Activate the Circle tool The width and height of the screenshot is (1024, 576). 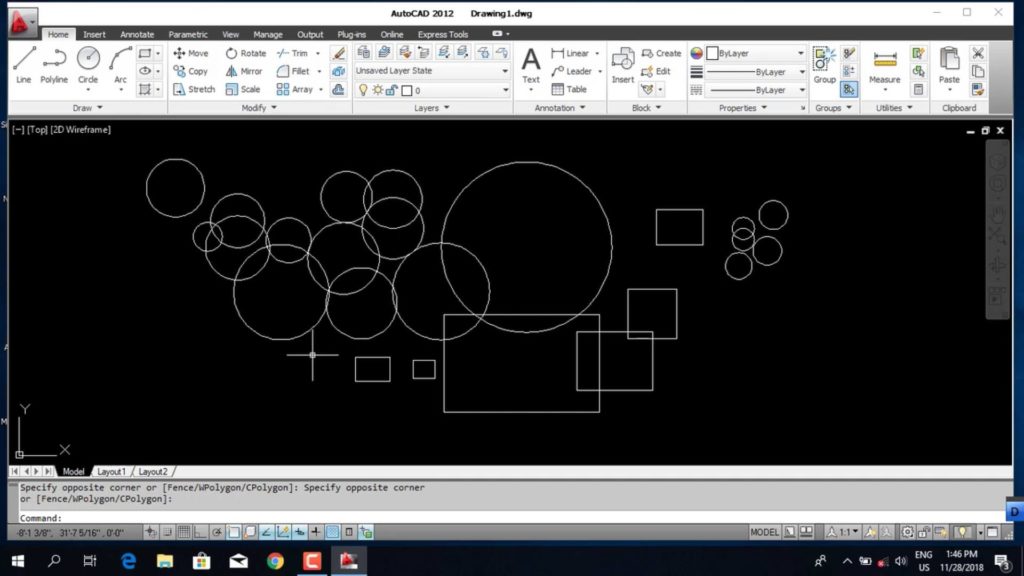[x=88, y=65]
